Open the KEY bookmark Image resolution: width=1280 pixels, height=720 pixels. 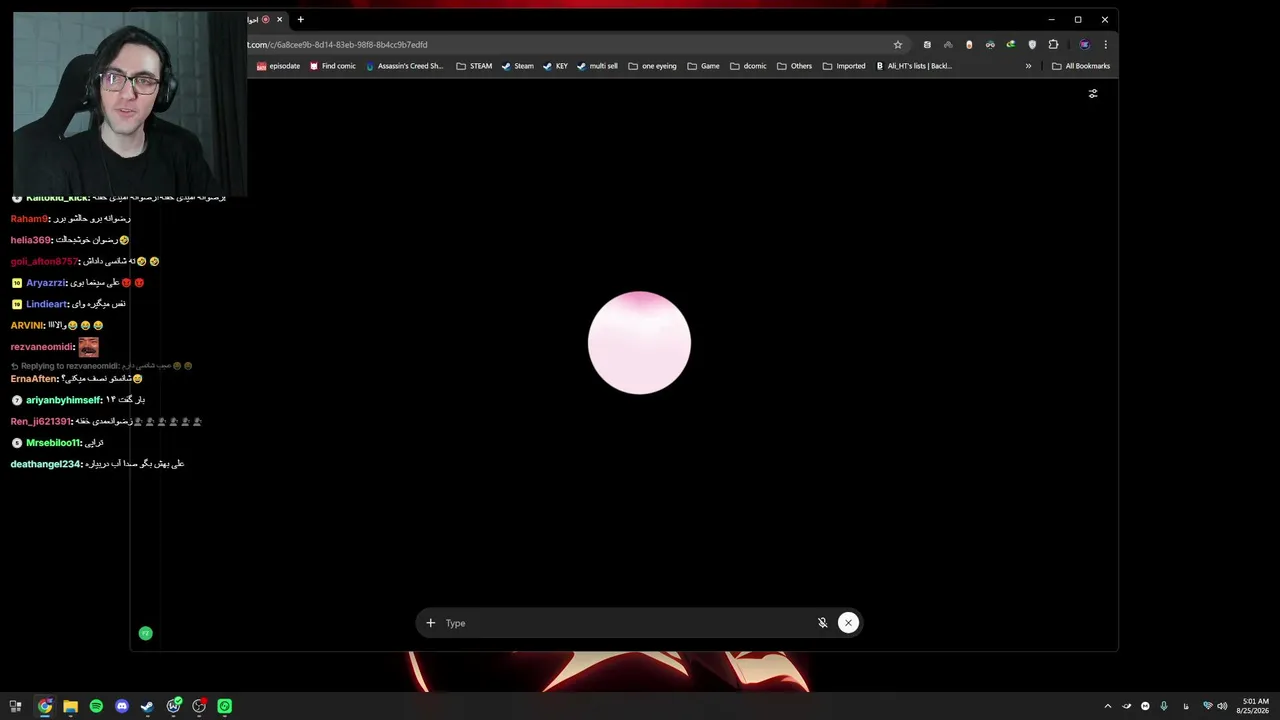[x=555, y=66]
